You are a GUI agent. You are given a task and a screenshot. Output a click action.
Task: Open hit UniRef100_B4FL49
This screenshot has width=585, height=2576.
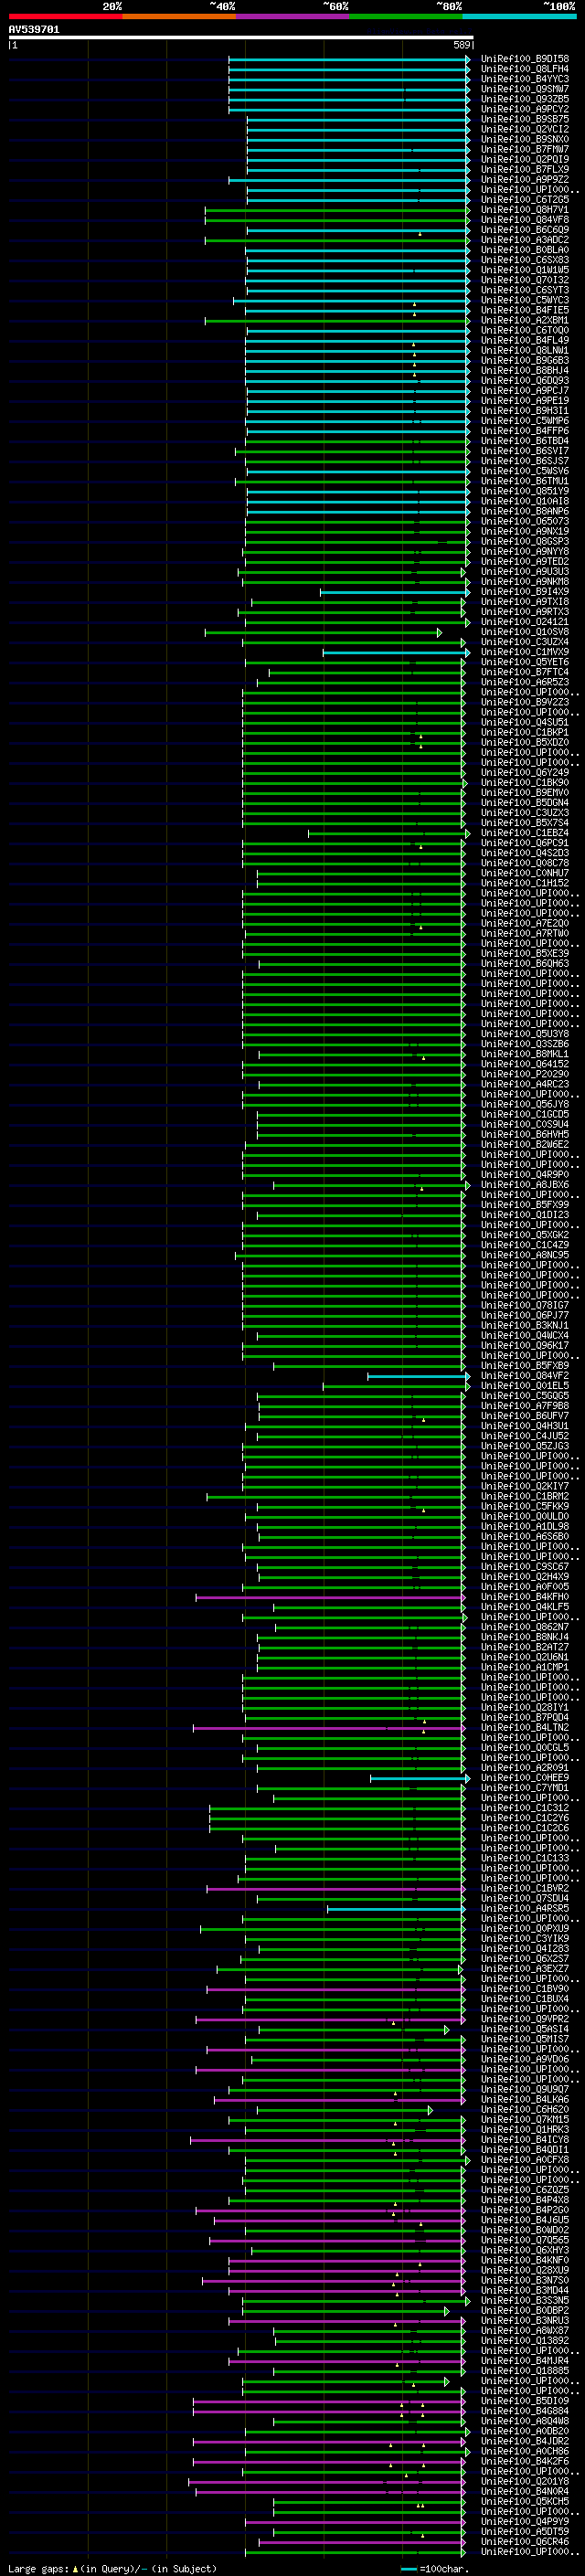(525, 340)
